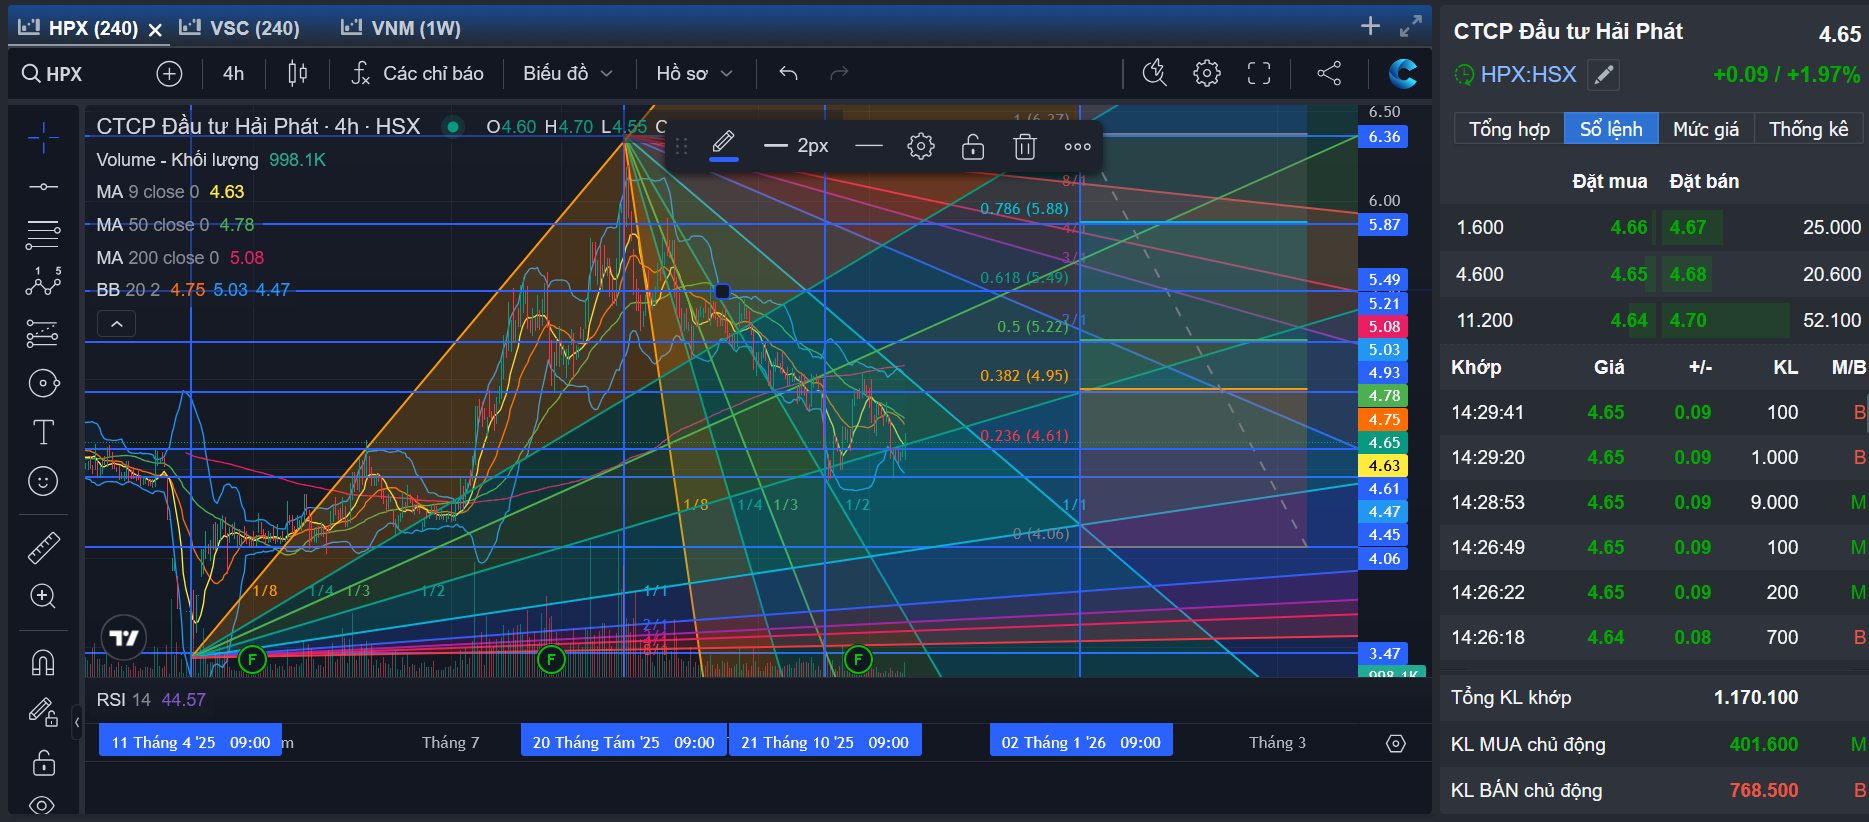
Task: Toggle visibility of all drawings (eye icon)
Action: tap(43, 805)
